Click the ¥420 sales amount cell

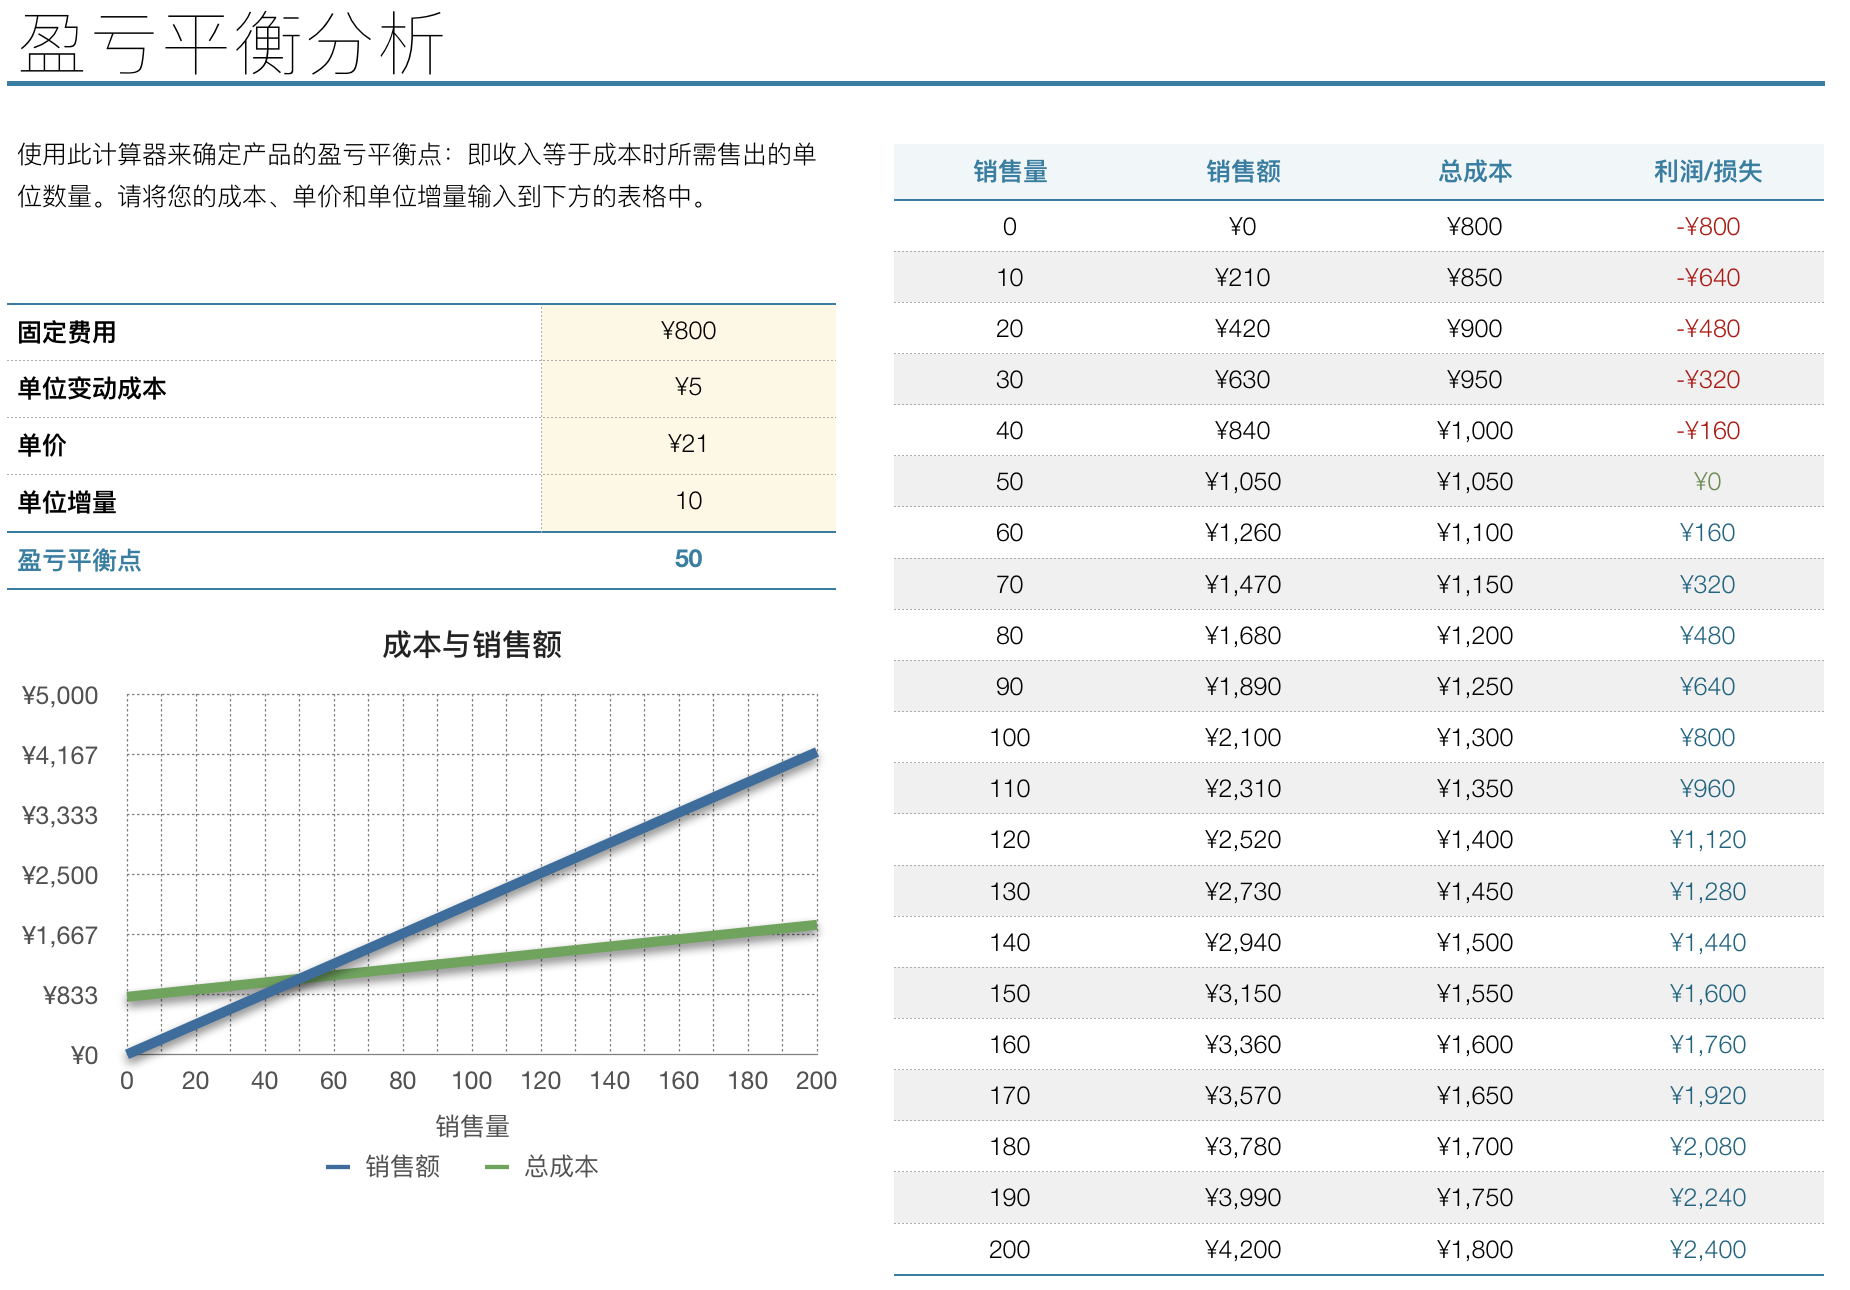click(x=1243, y=329)
